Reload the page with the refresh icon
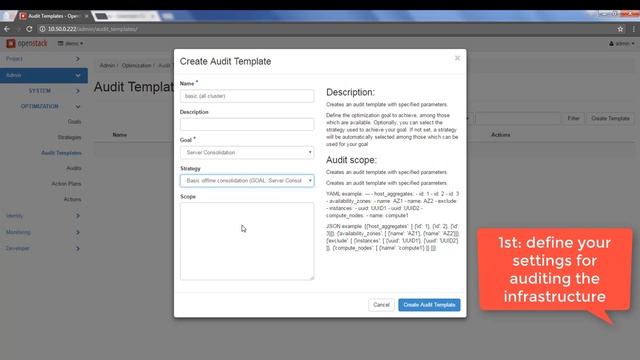Image resolution: width=640 pixels, height=360 pixels. pos(29,29)
